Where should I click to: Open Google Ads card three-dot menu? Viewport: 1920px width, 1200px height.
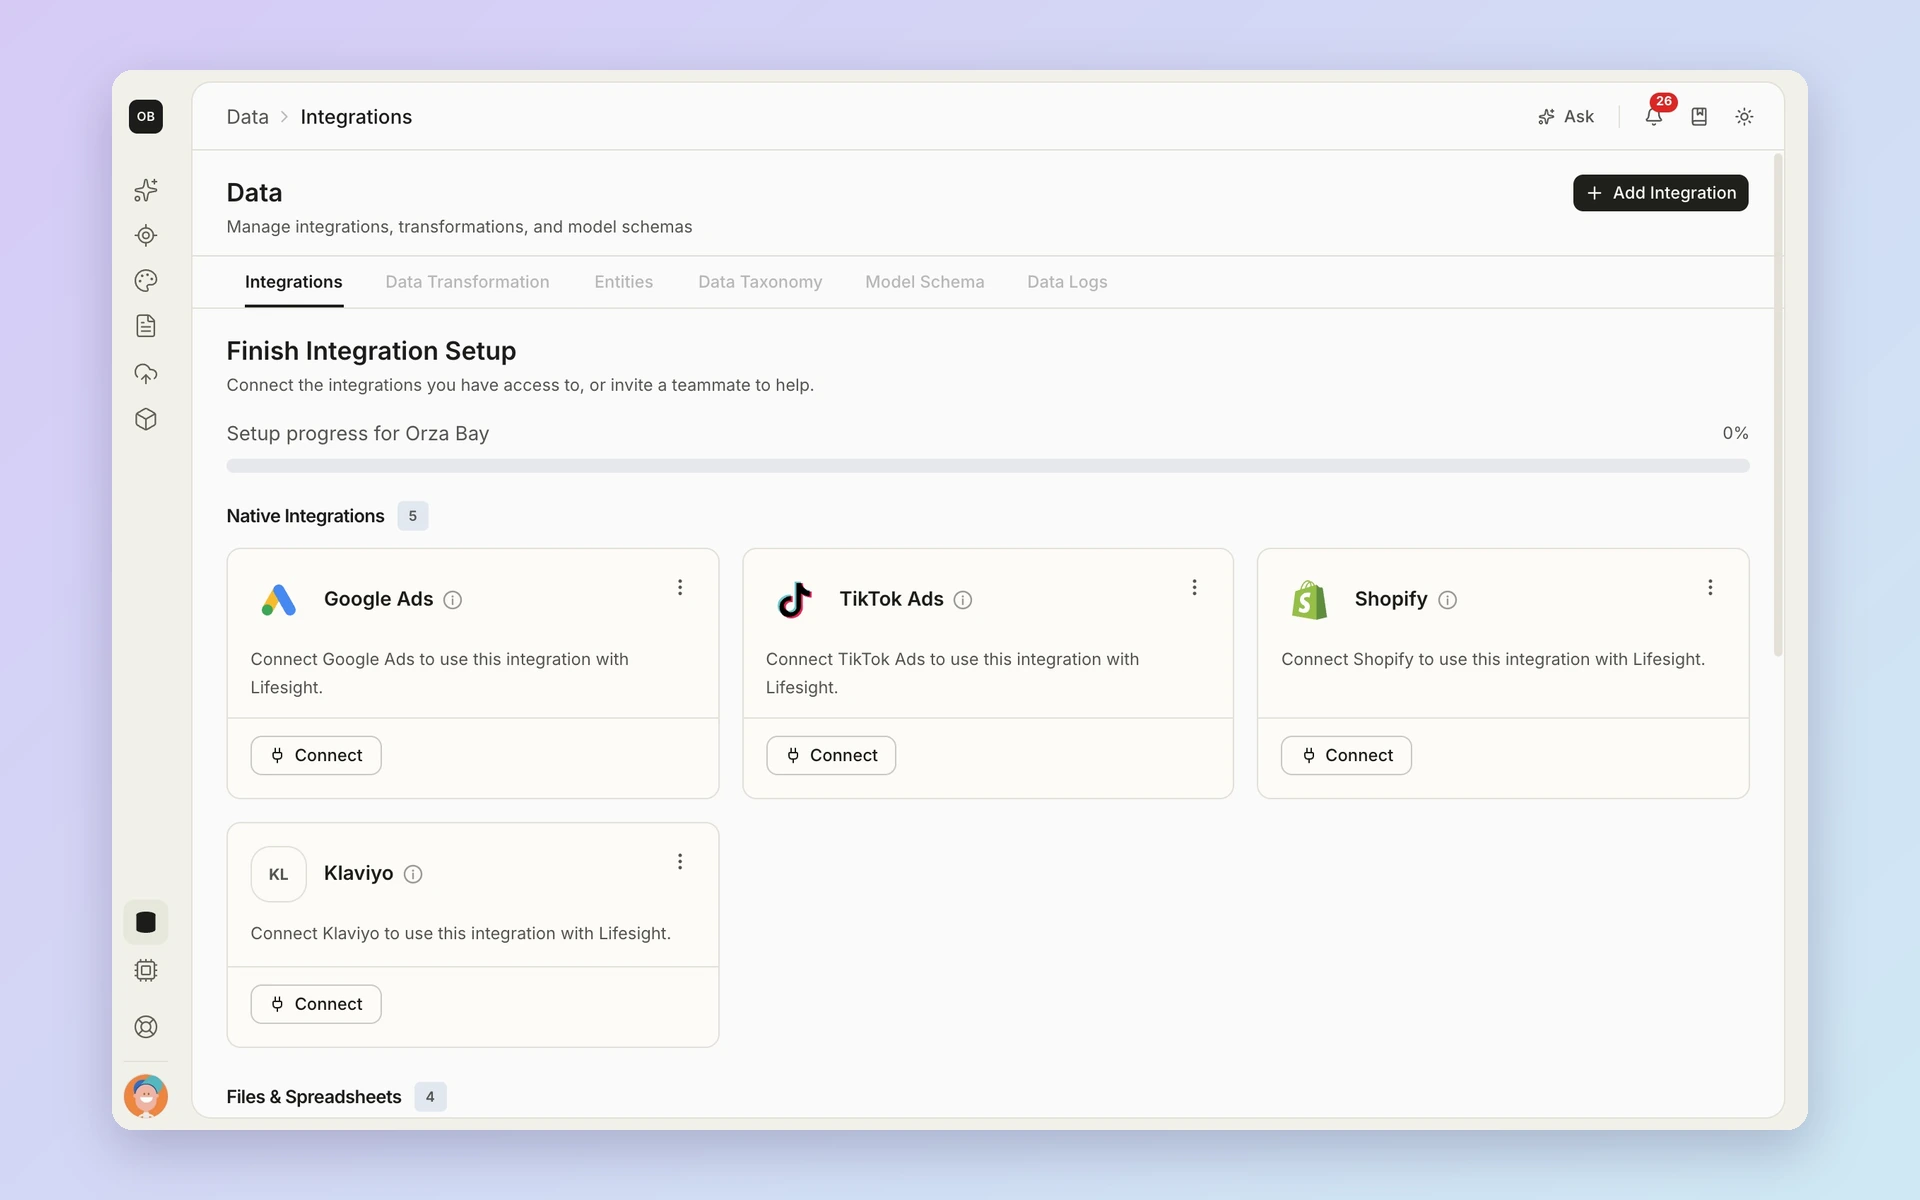(680, 587)
